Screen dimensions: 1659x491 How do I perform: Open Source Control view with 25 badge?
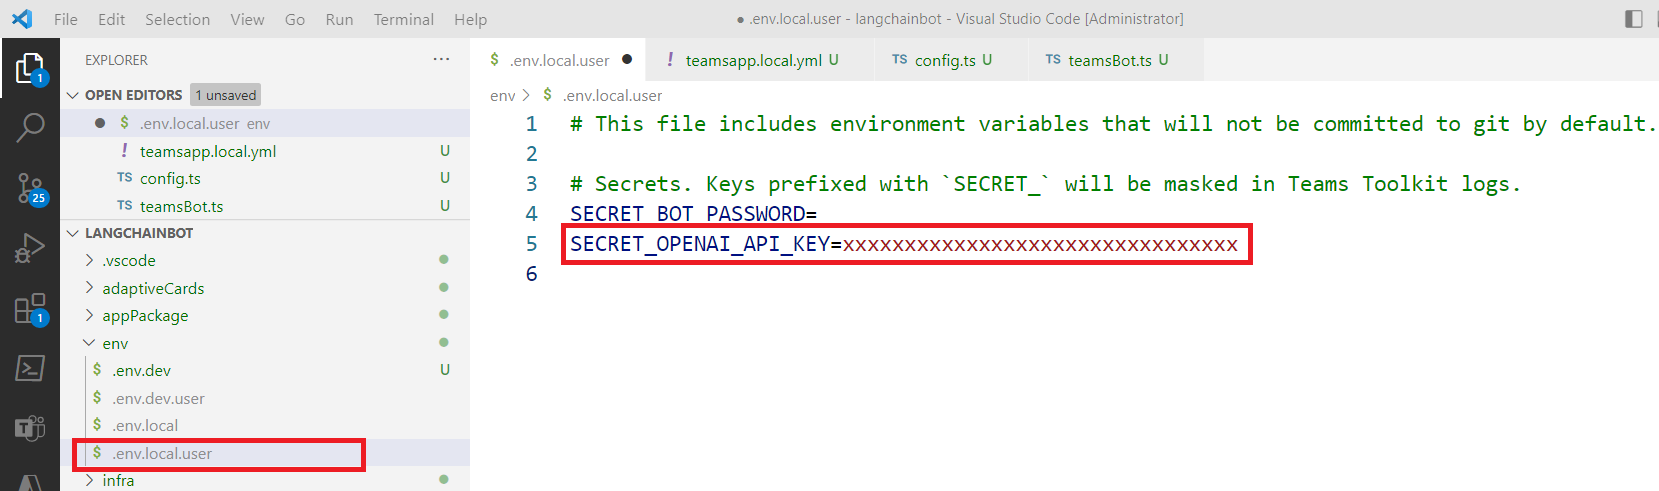pyautogui.click(x=30, y=187)
